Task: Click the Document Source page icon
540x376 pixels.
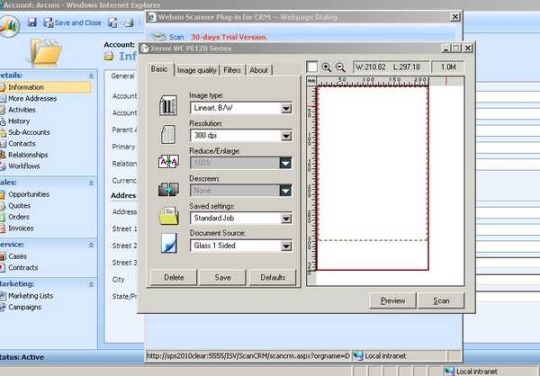Action: point(169,243)
